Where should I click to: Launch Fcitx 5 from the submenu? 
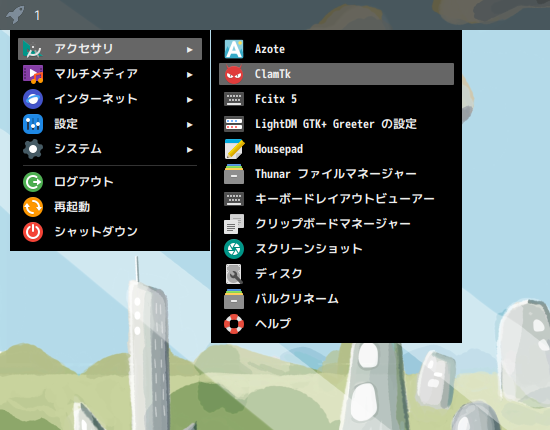tap(336, 99)
